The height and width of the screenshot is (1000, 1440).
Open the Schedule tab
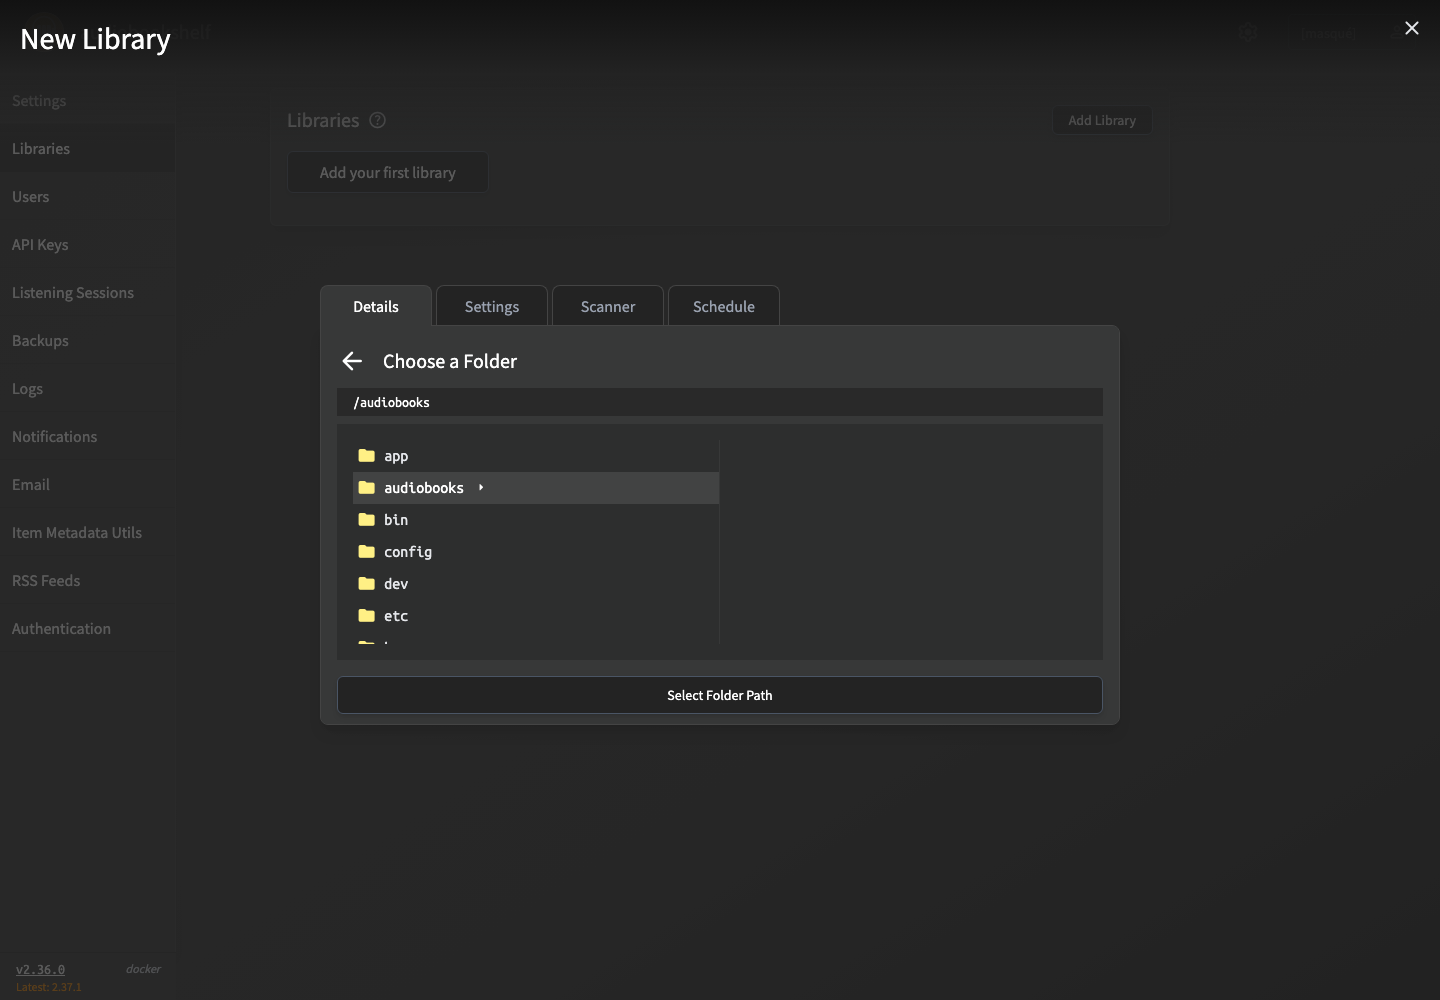point(724,306)
